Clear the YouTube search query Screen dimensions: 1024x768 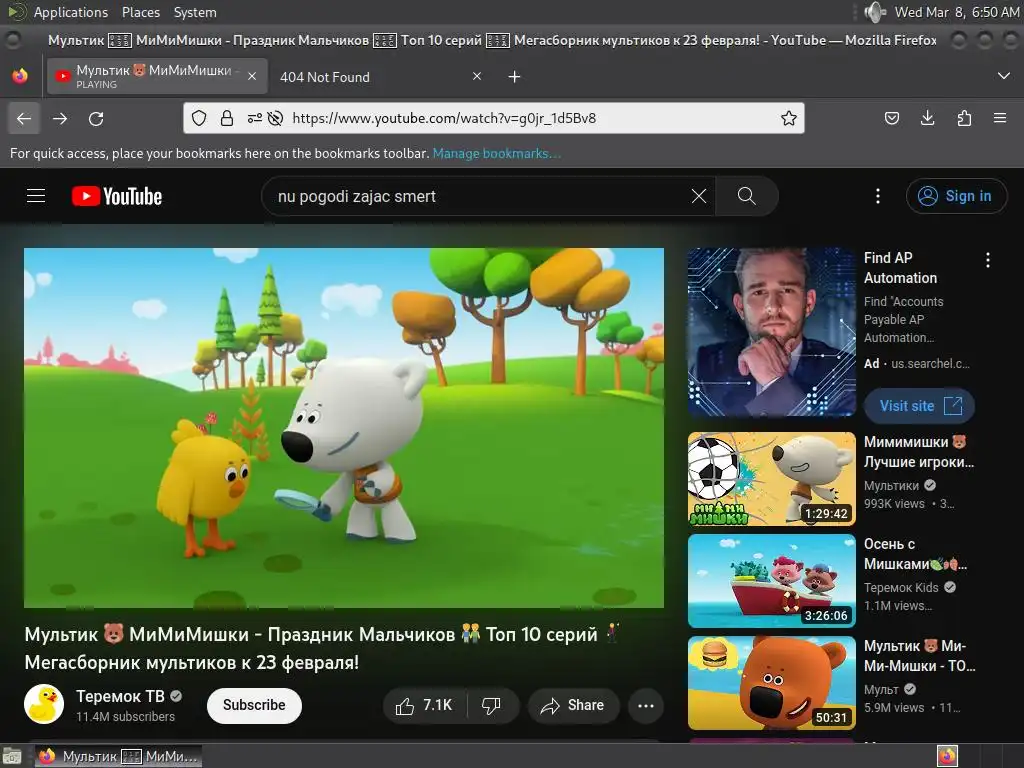click(699, 196)
